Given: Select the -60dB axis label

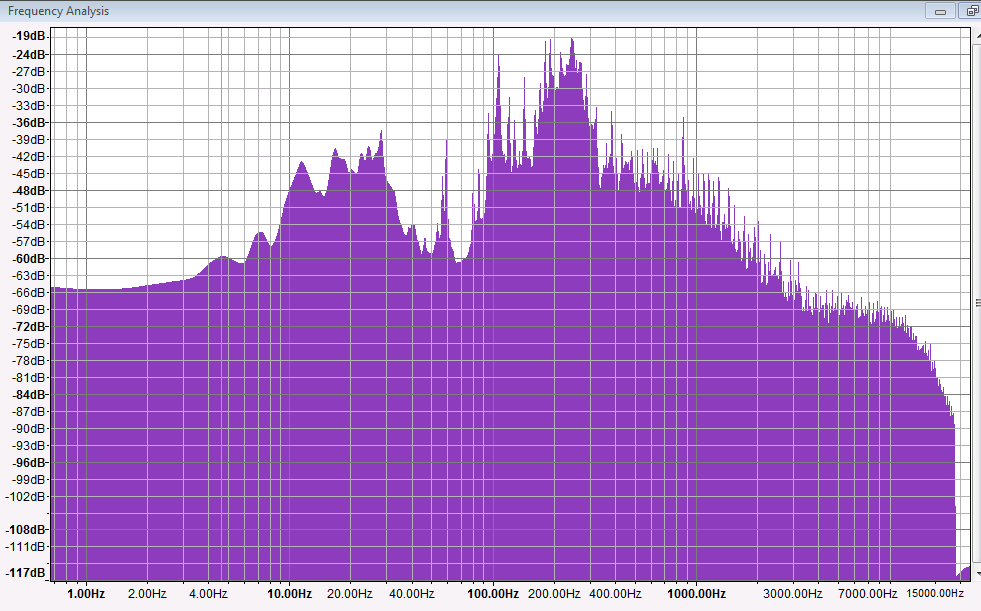Looking at the screenshot, I should 29,258.
